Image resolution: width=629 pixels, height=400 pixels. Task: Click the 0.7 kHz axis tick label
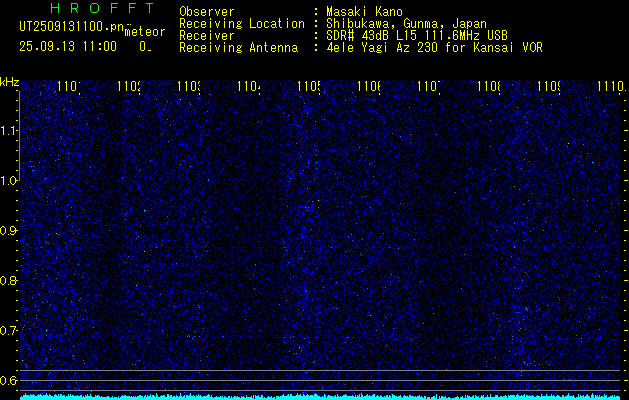[x=8, y=331]
